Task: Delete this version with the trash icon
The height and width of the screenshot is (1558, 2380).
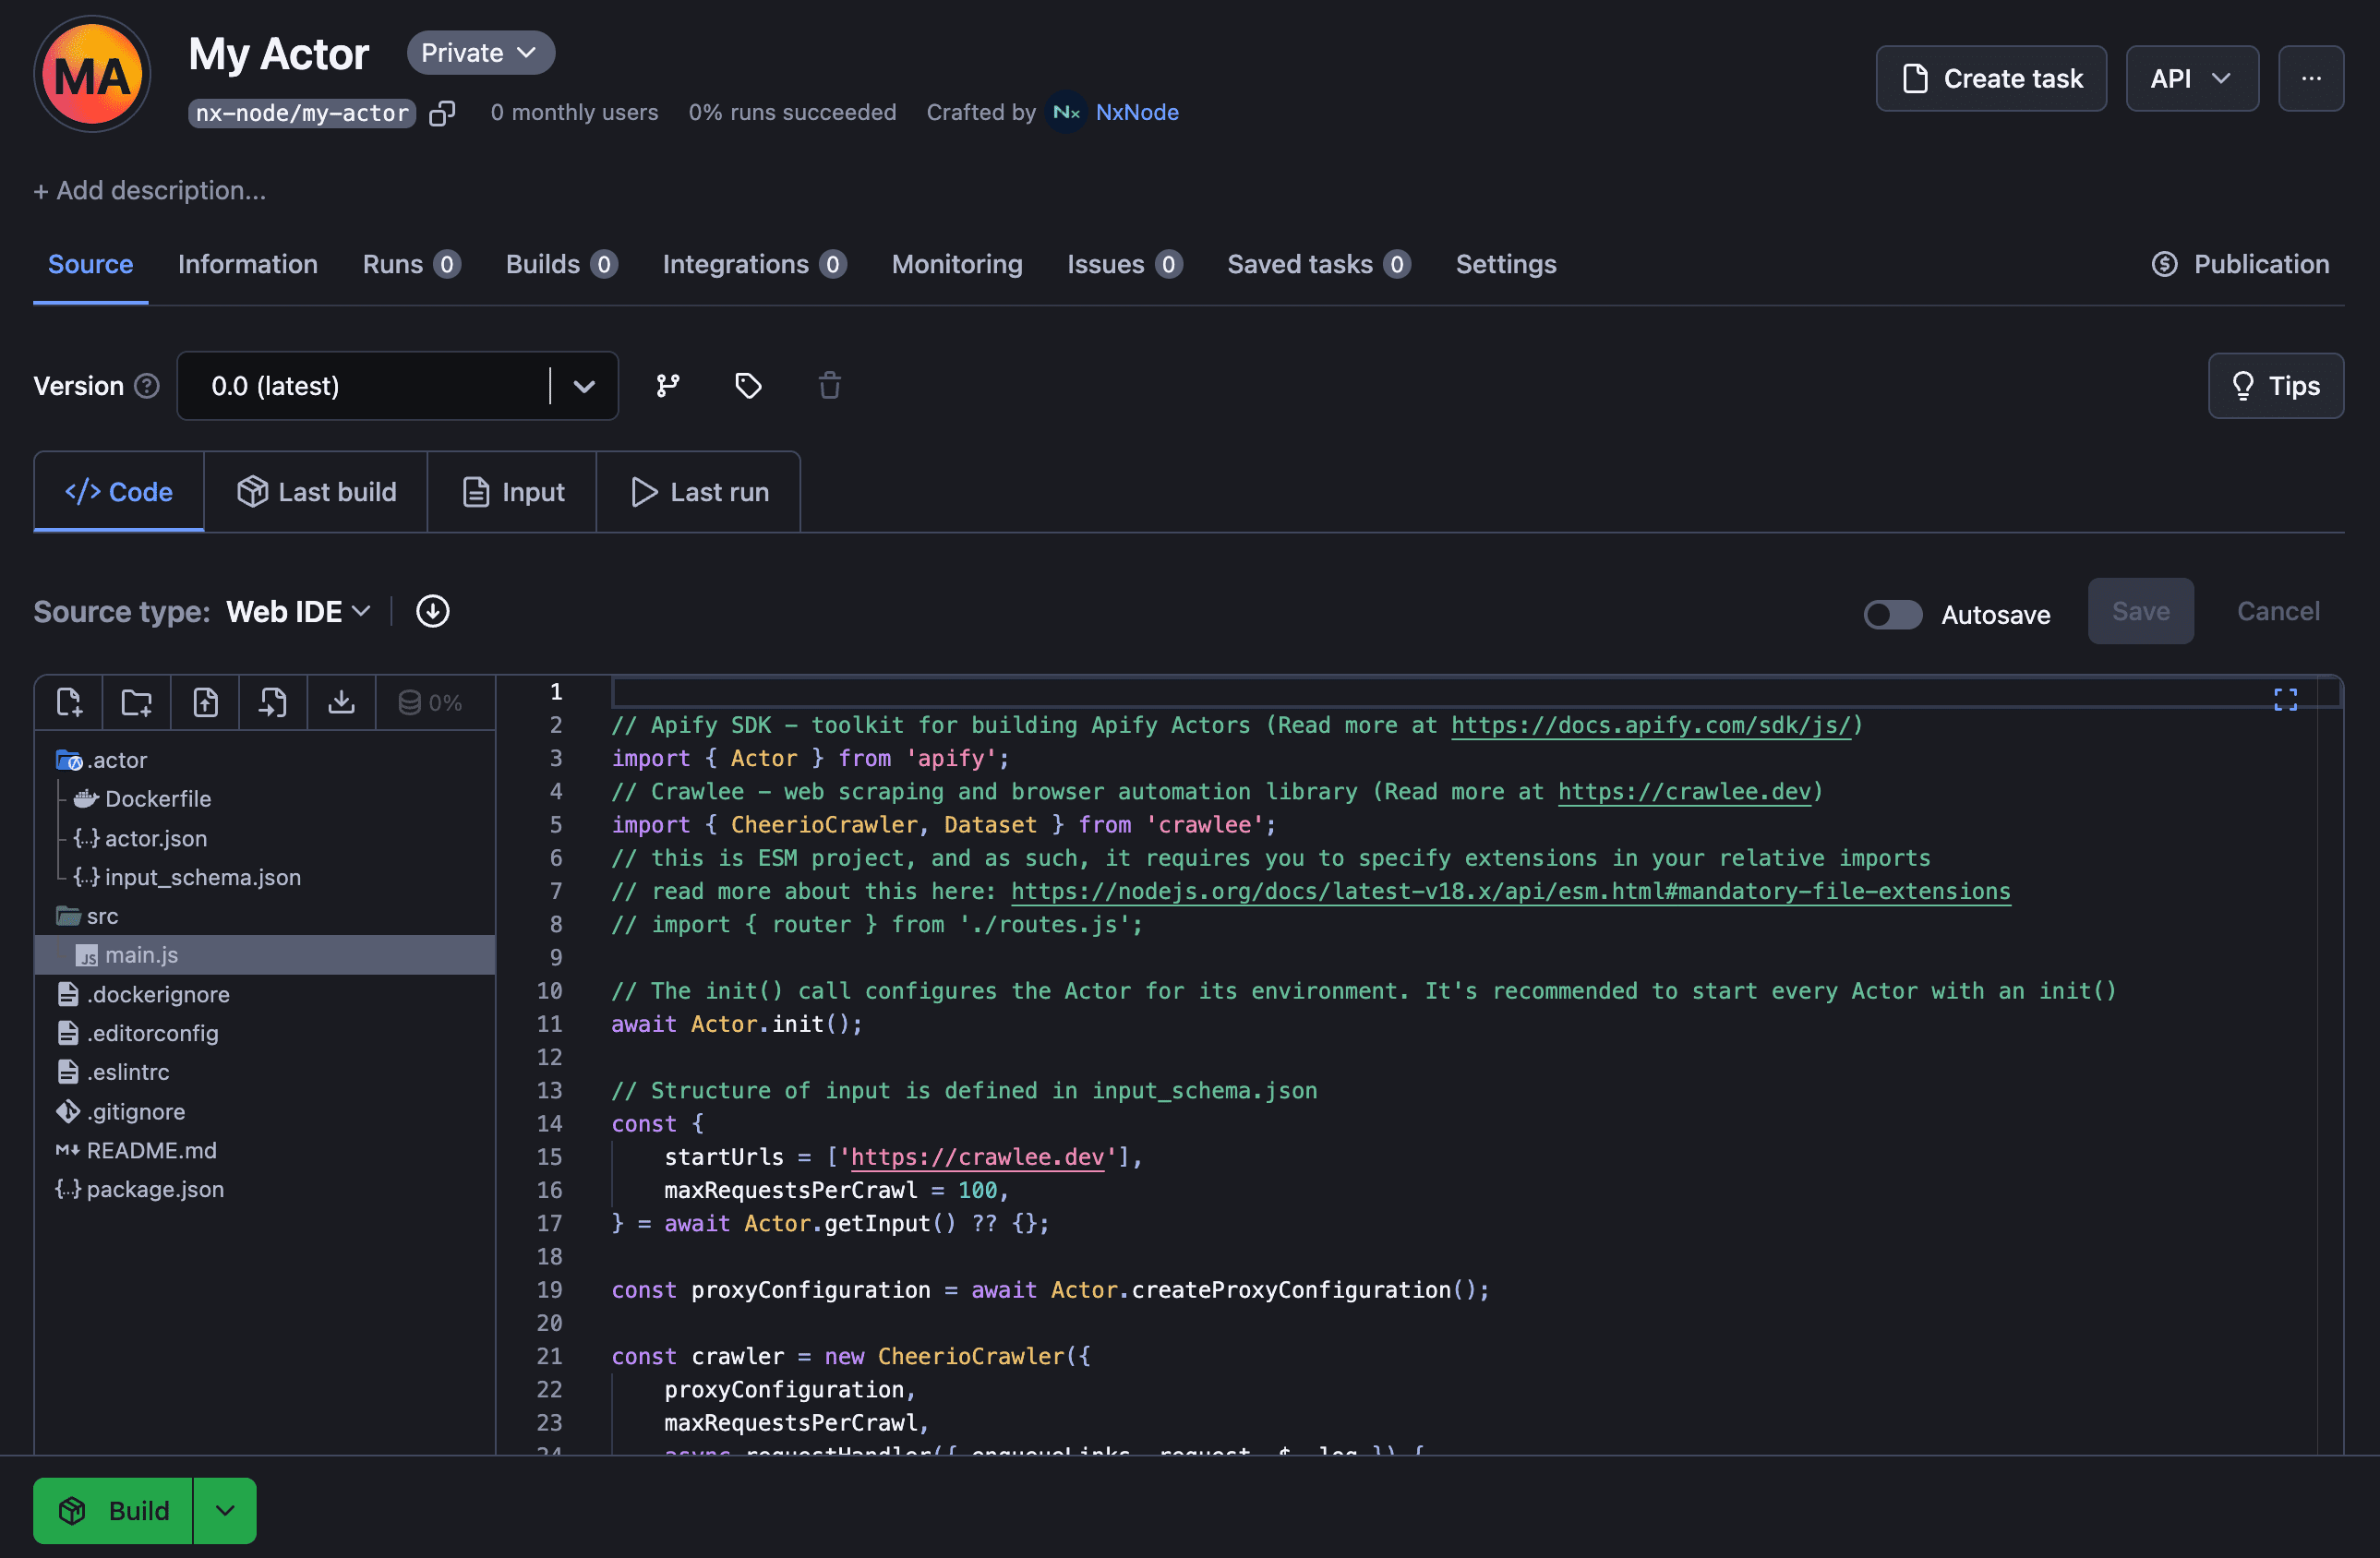Action: [x=828, y=385]
